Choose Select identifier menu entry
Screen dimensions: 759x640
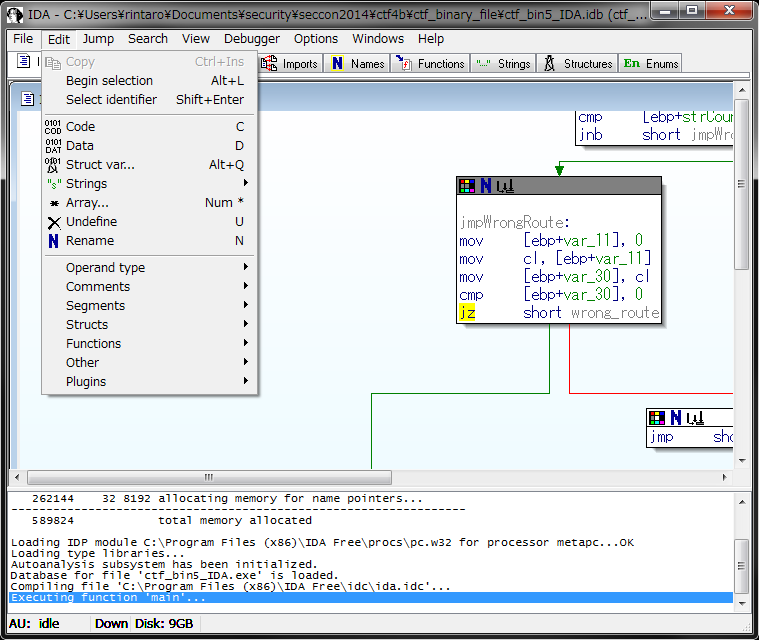point(150,99)
